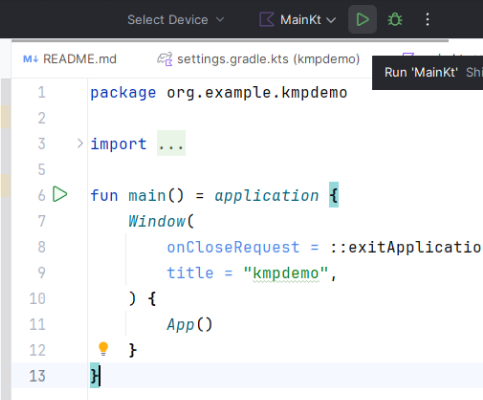
Task: Click the "application" call on line 6
Action: 266,196
